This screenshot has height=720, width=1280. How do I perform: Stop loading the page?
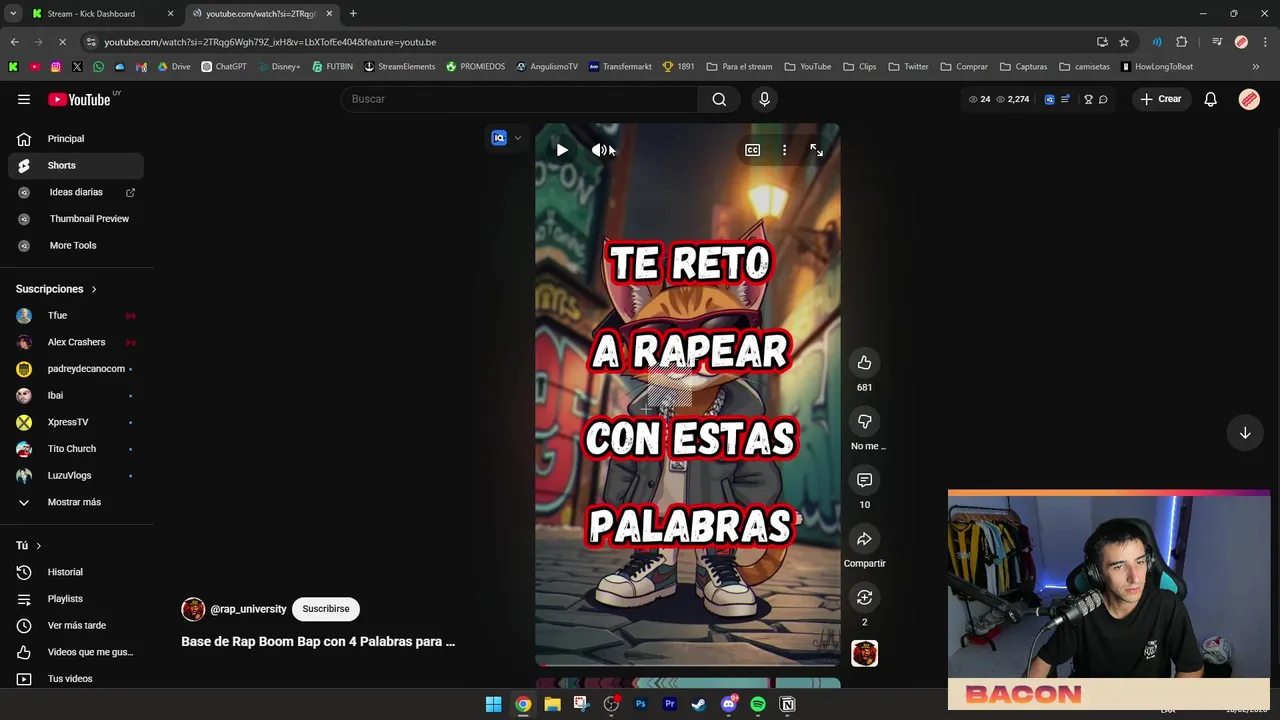click(62, 42)
